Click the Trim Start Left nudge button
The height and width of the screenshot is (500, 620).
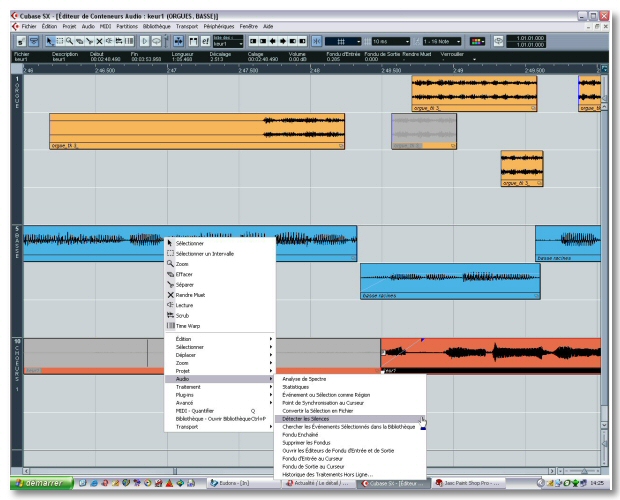pyautogui.click(x=253, y=41)
